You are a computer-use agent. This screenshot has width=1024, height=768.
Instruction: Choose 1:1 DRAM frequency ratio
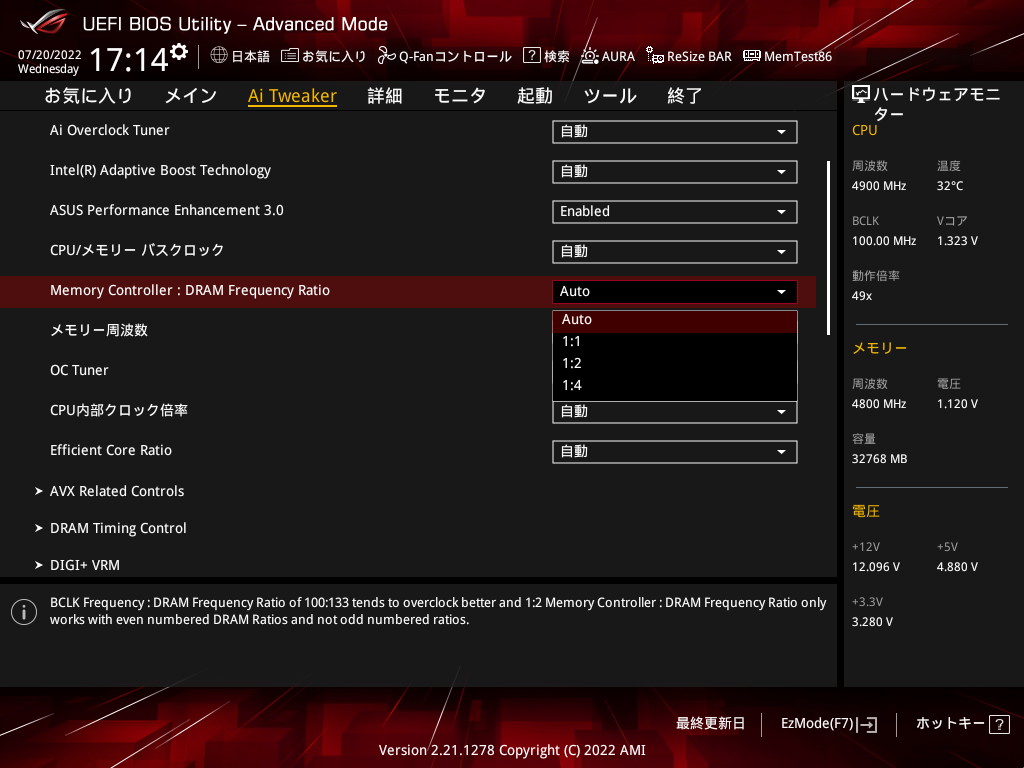(675, 342)
